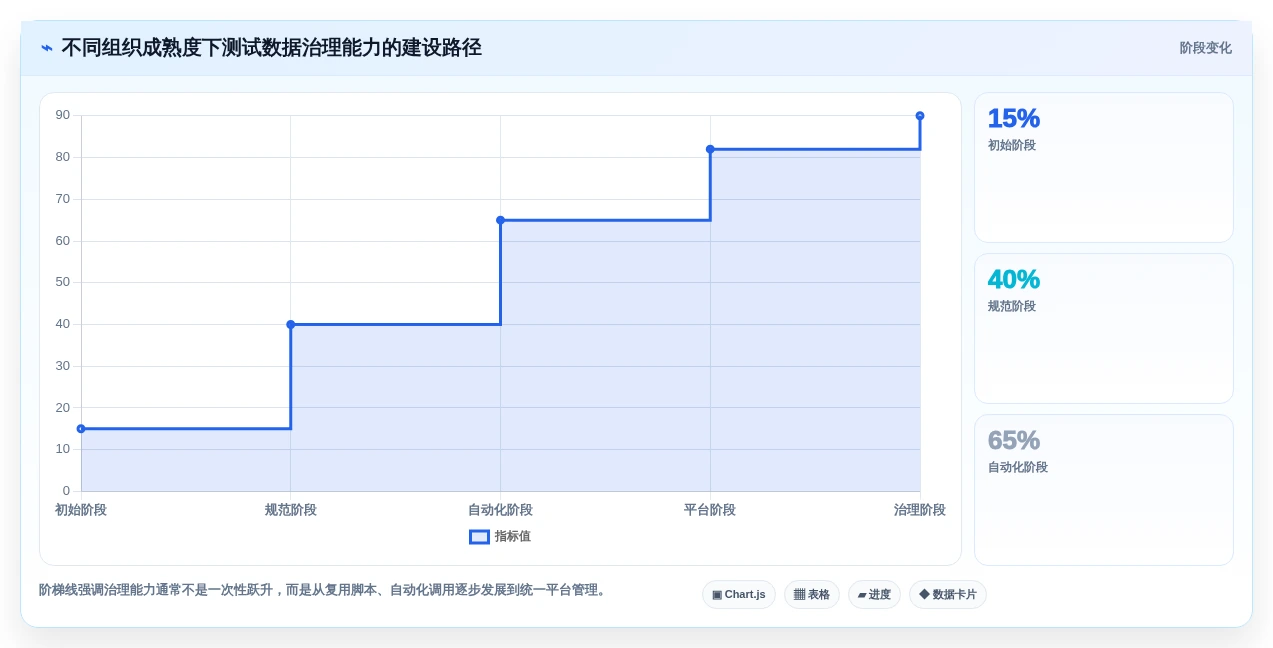Click the chart title 不同组织成熟度下测试数据治理能力的建设路径
The height and width of the screenshot is (648, 1273).
272,48
